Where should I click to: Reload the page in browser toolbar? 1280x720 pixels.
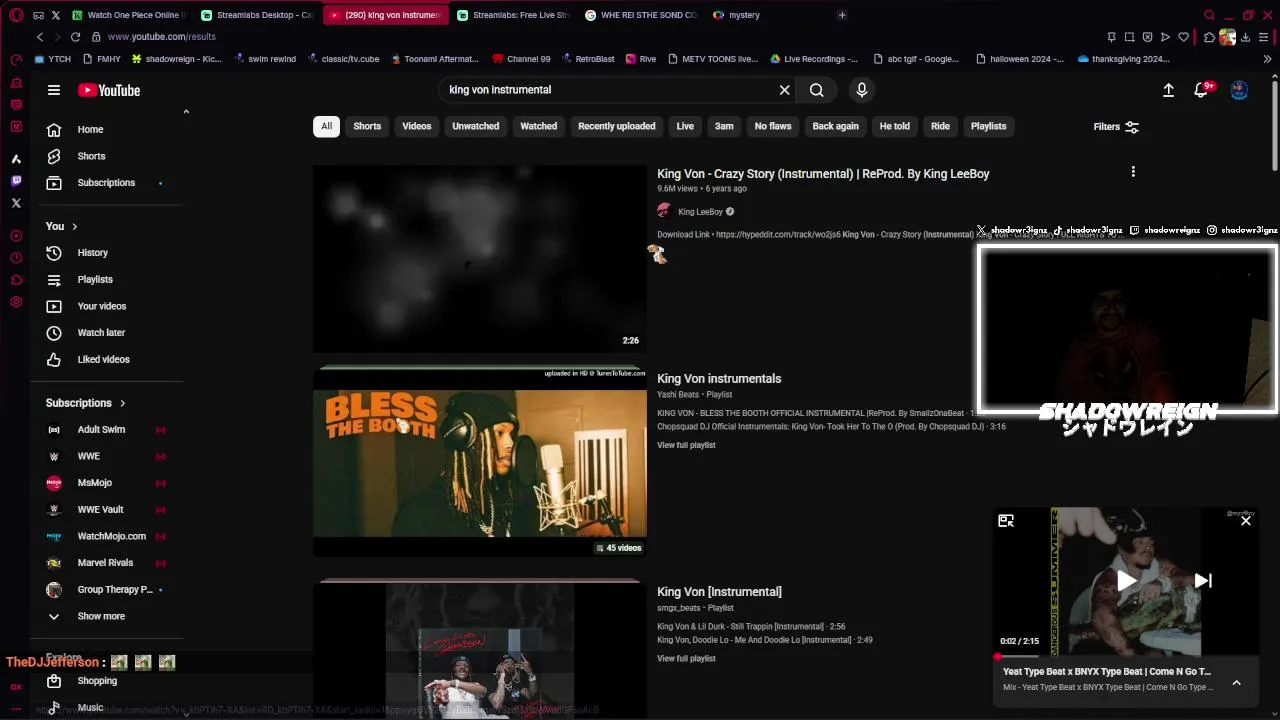(75, 37)
